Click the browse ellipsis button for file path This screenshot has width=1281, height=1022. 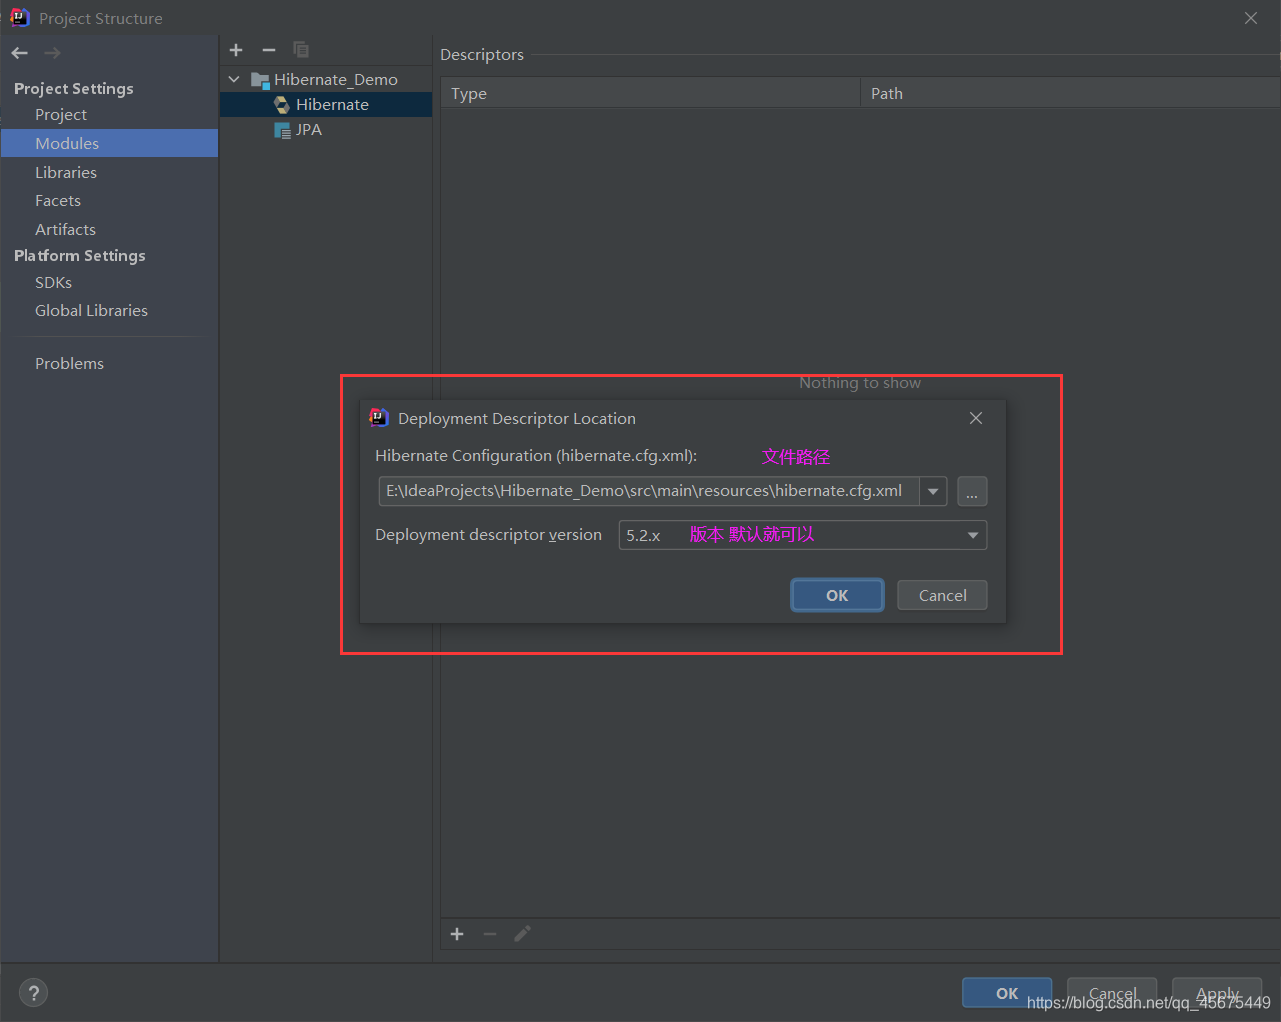[x=971, y=491]
